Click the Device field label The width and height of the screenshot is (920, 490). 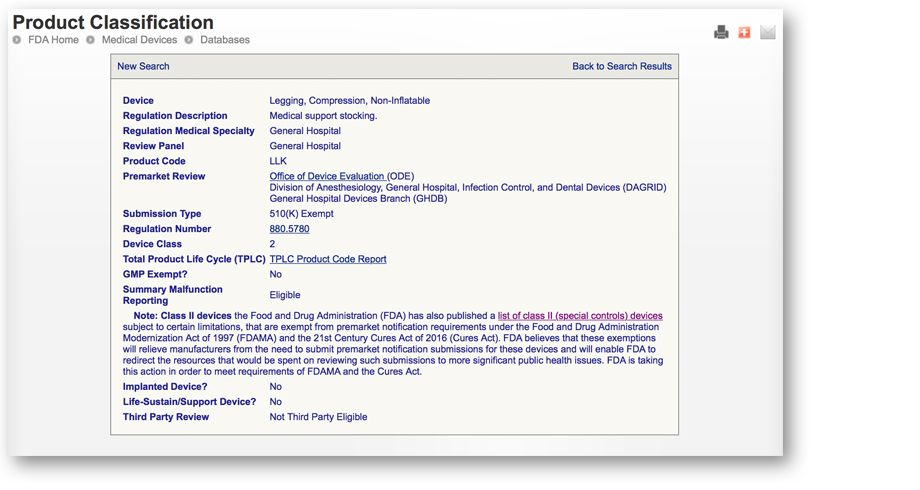pos(138,100)
